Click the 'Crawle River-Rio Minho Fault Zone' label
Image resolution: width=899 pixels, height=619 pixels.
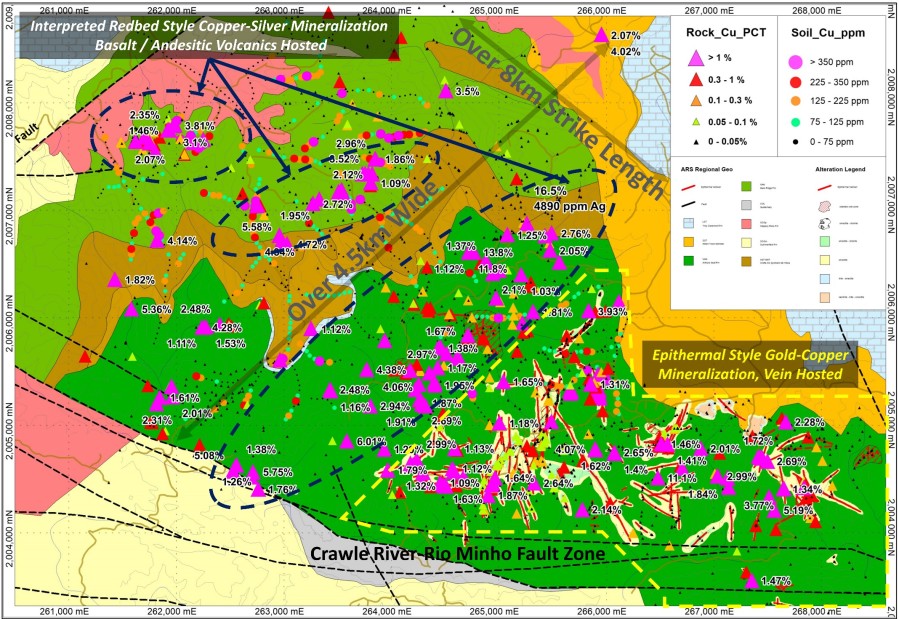pyautogui.click(x=458, y=553)
